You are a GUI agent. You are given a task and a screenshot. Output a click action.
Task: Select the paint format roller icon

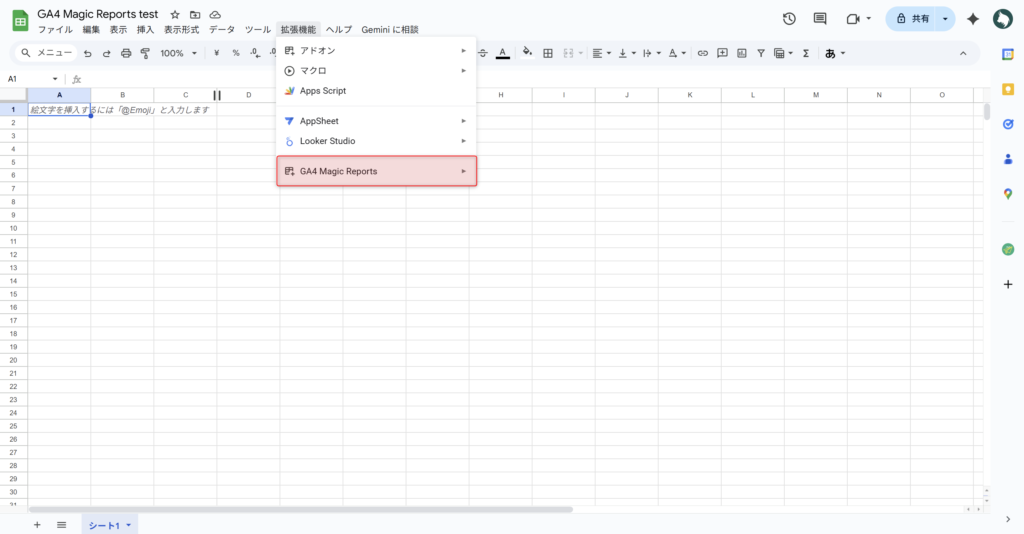point(145,54)
